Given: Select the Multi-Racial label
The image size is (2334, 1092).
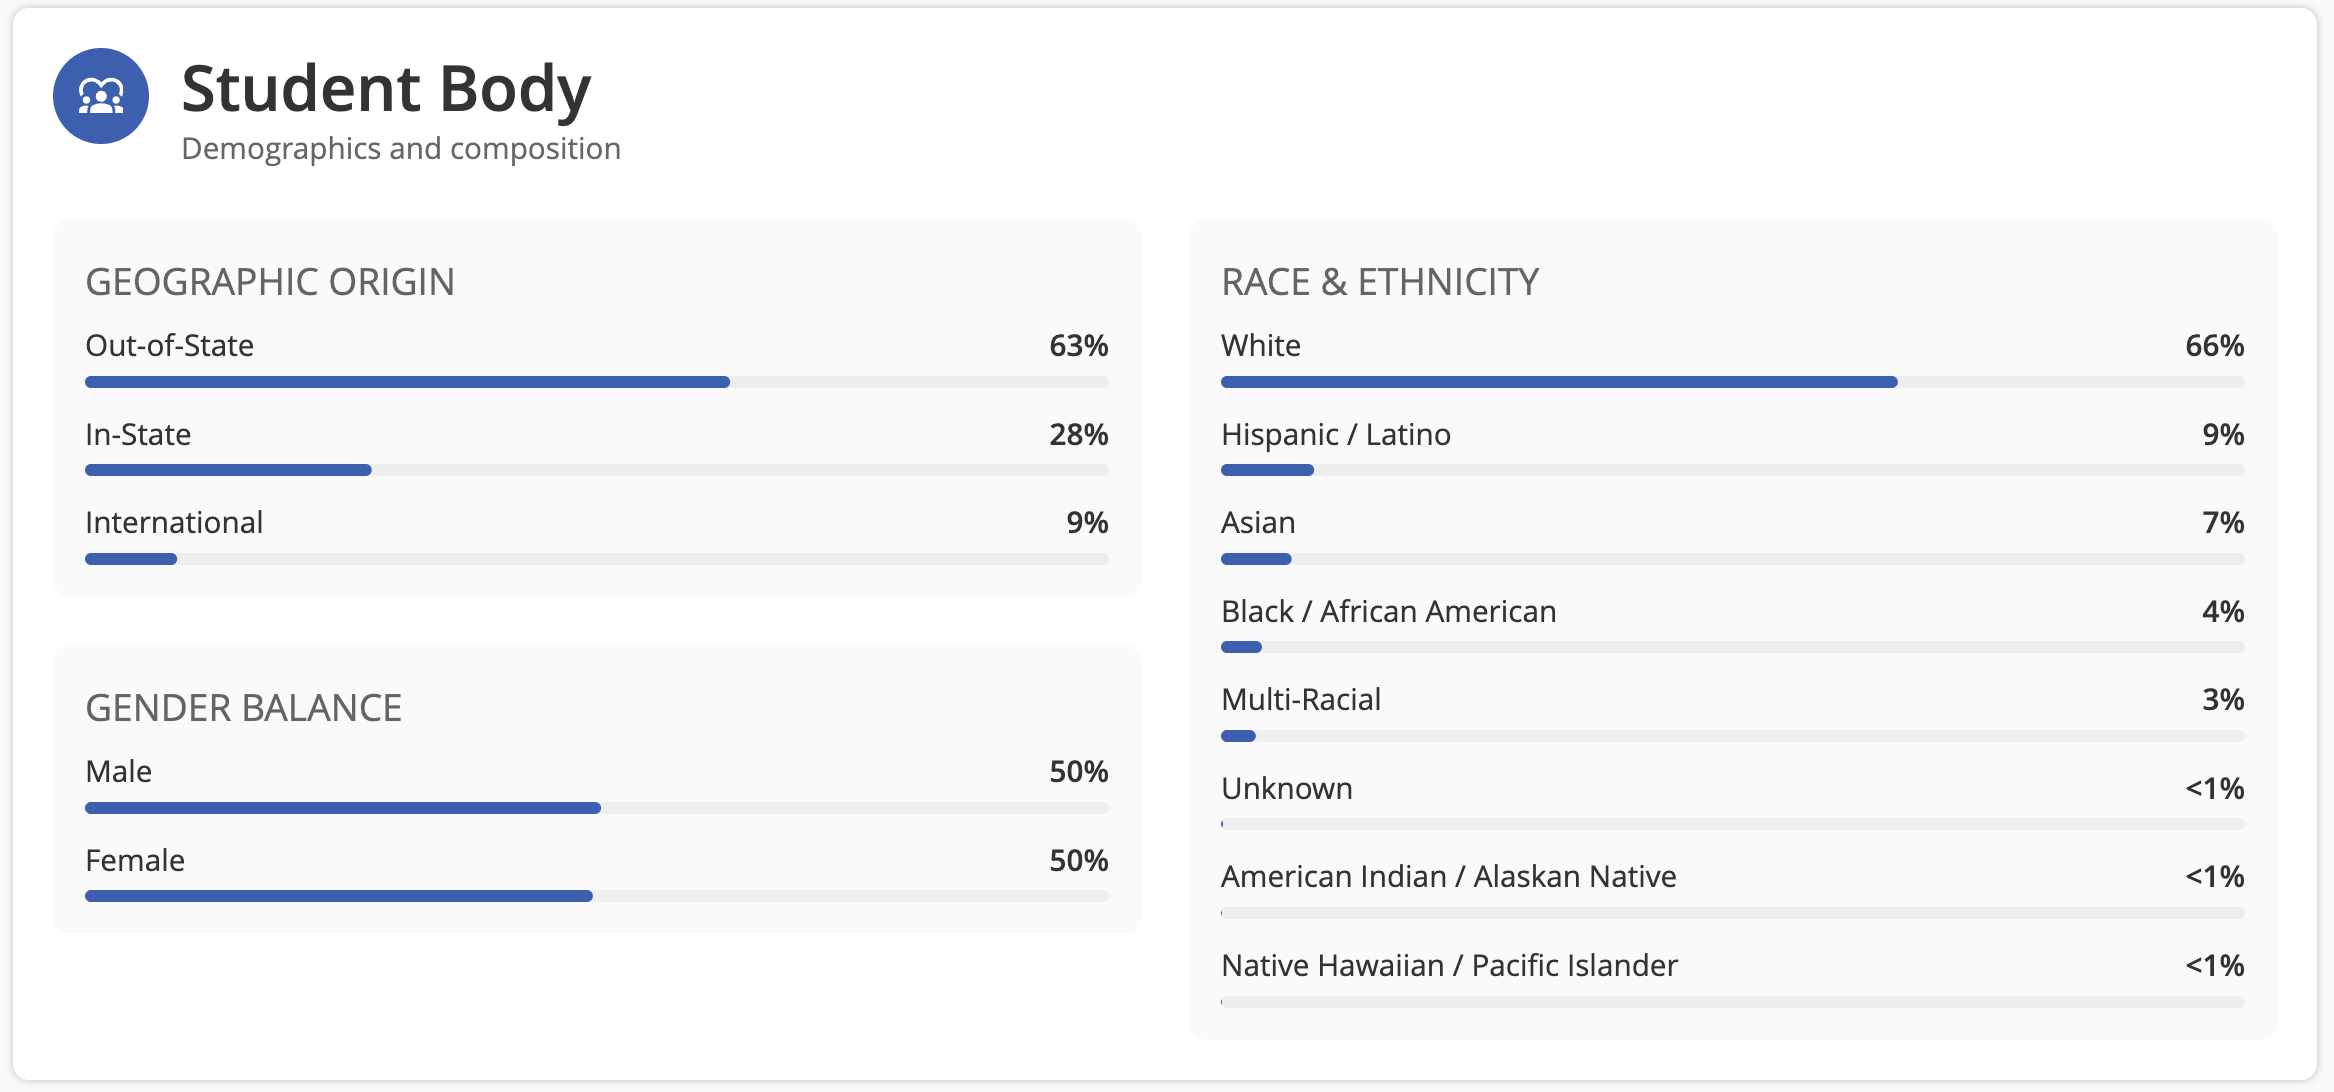Looking at the screenshot, I should click(x=1301, y=699).
